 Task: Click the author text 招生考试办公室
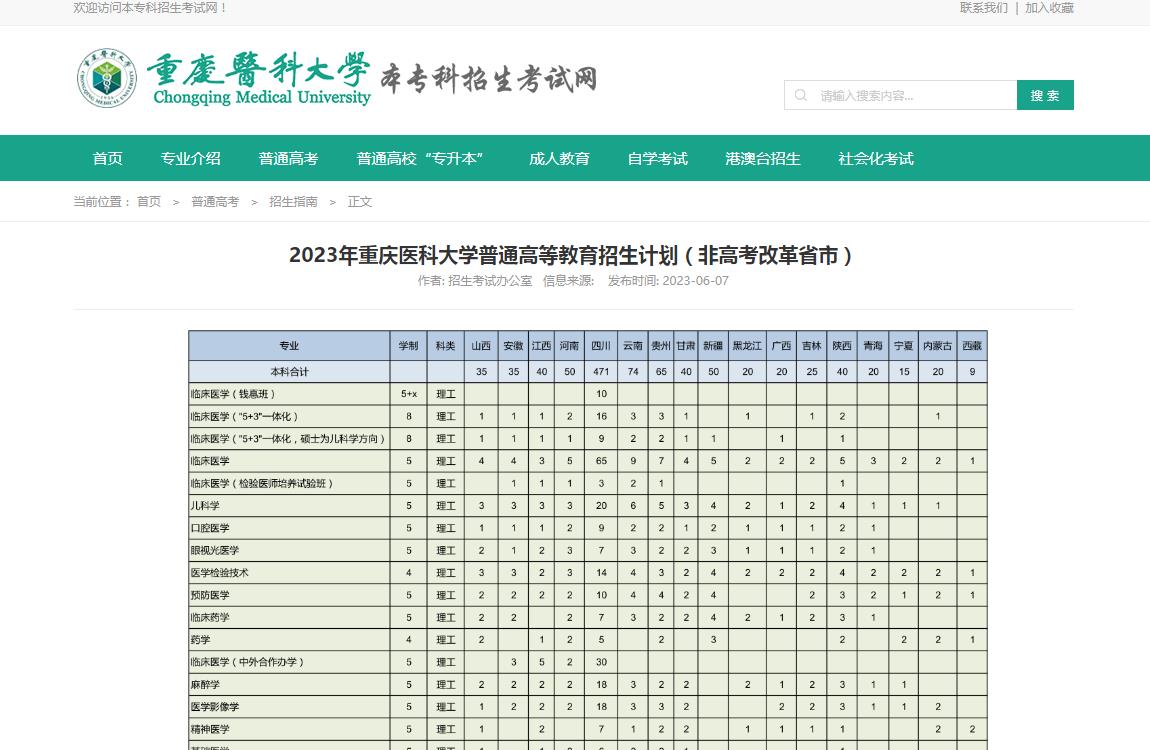click(x=490, y=281)
